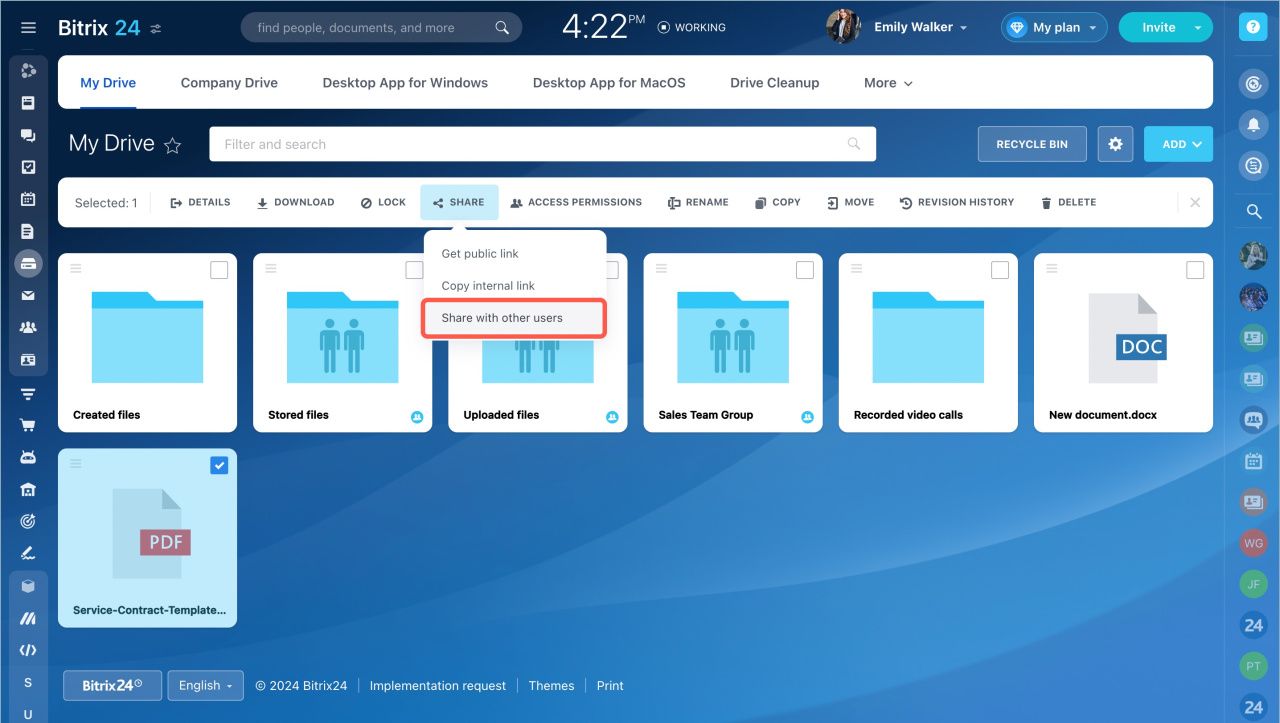Click DOWNLOAD in action bar
1280x723 pixels.
[295, 202]
